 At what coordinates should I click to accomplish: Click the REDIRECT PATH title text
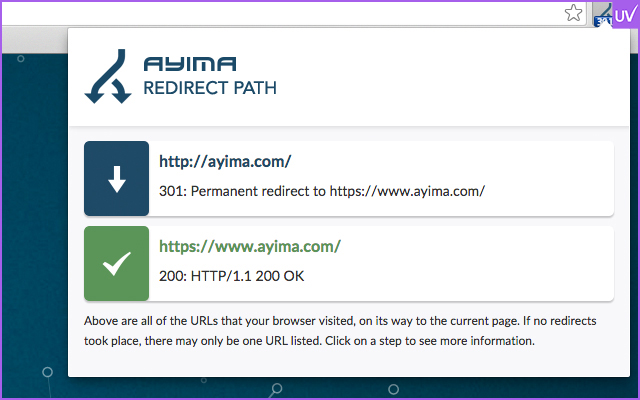[x=210, y=89]
